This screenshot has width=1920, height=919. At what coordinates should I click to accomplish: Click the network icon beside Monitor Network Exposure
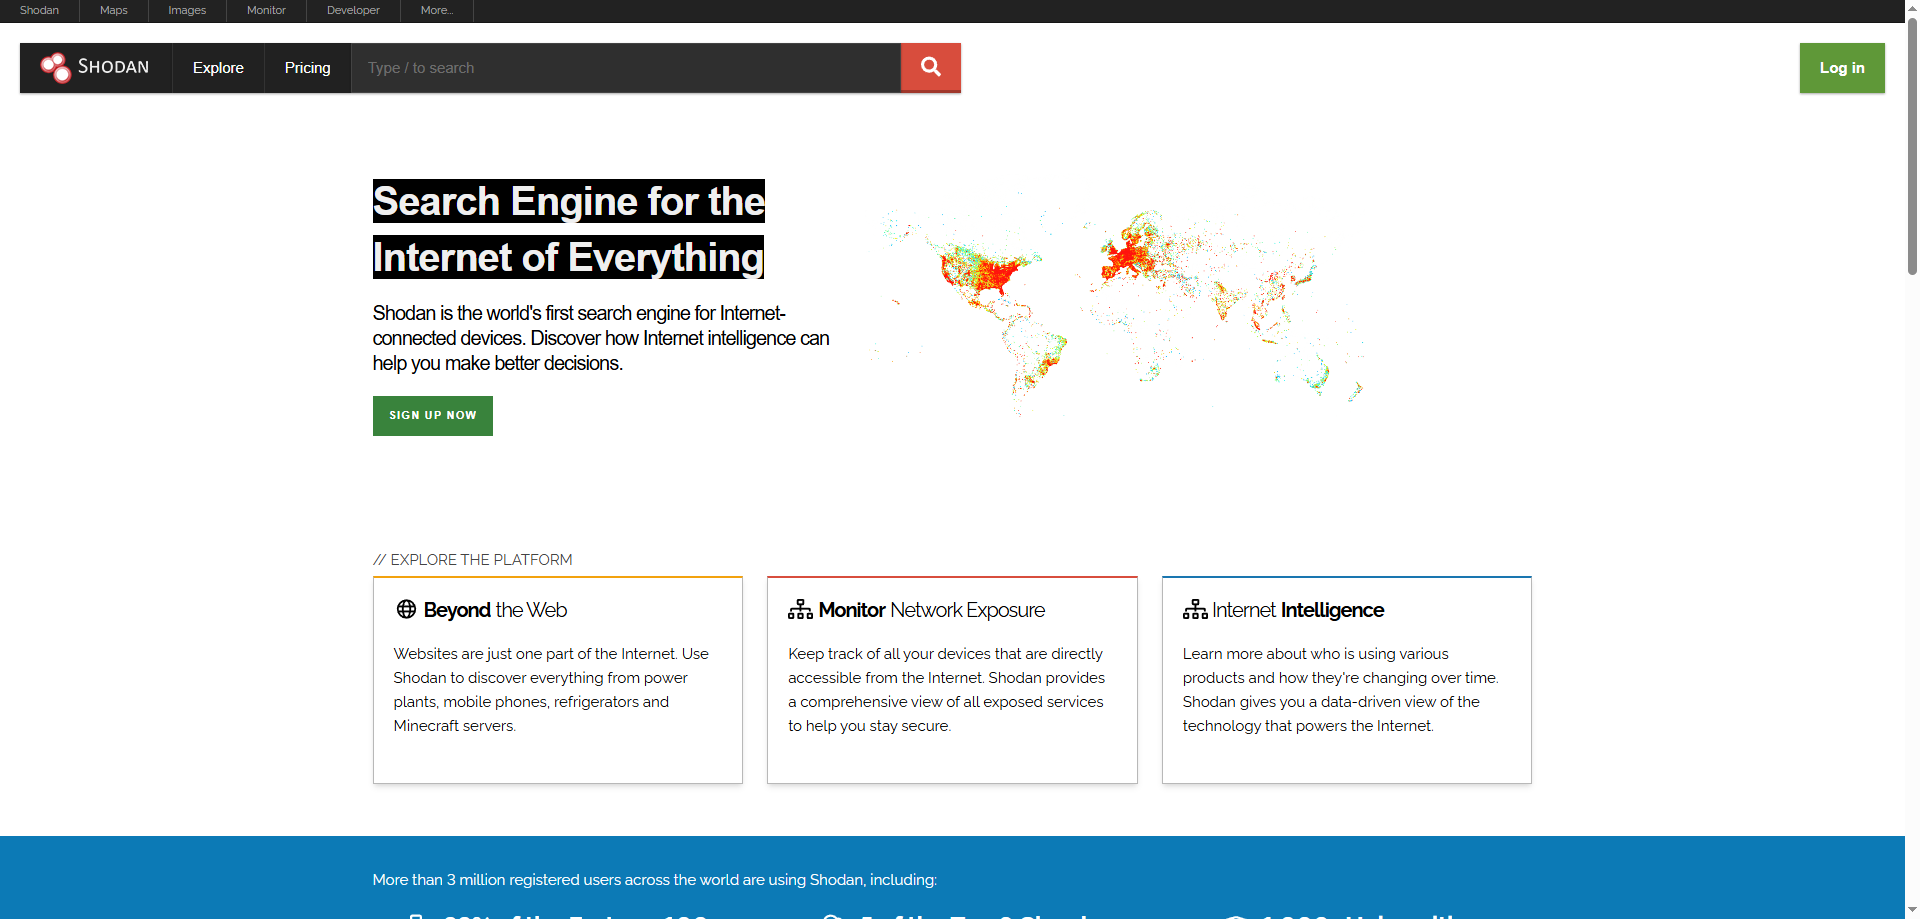800,609
